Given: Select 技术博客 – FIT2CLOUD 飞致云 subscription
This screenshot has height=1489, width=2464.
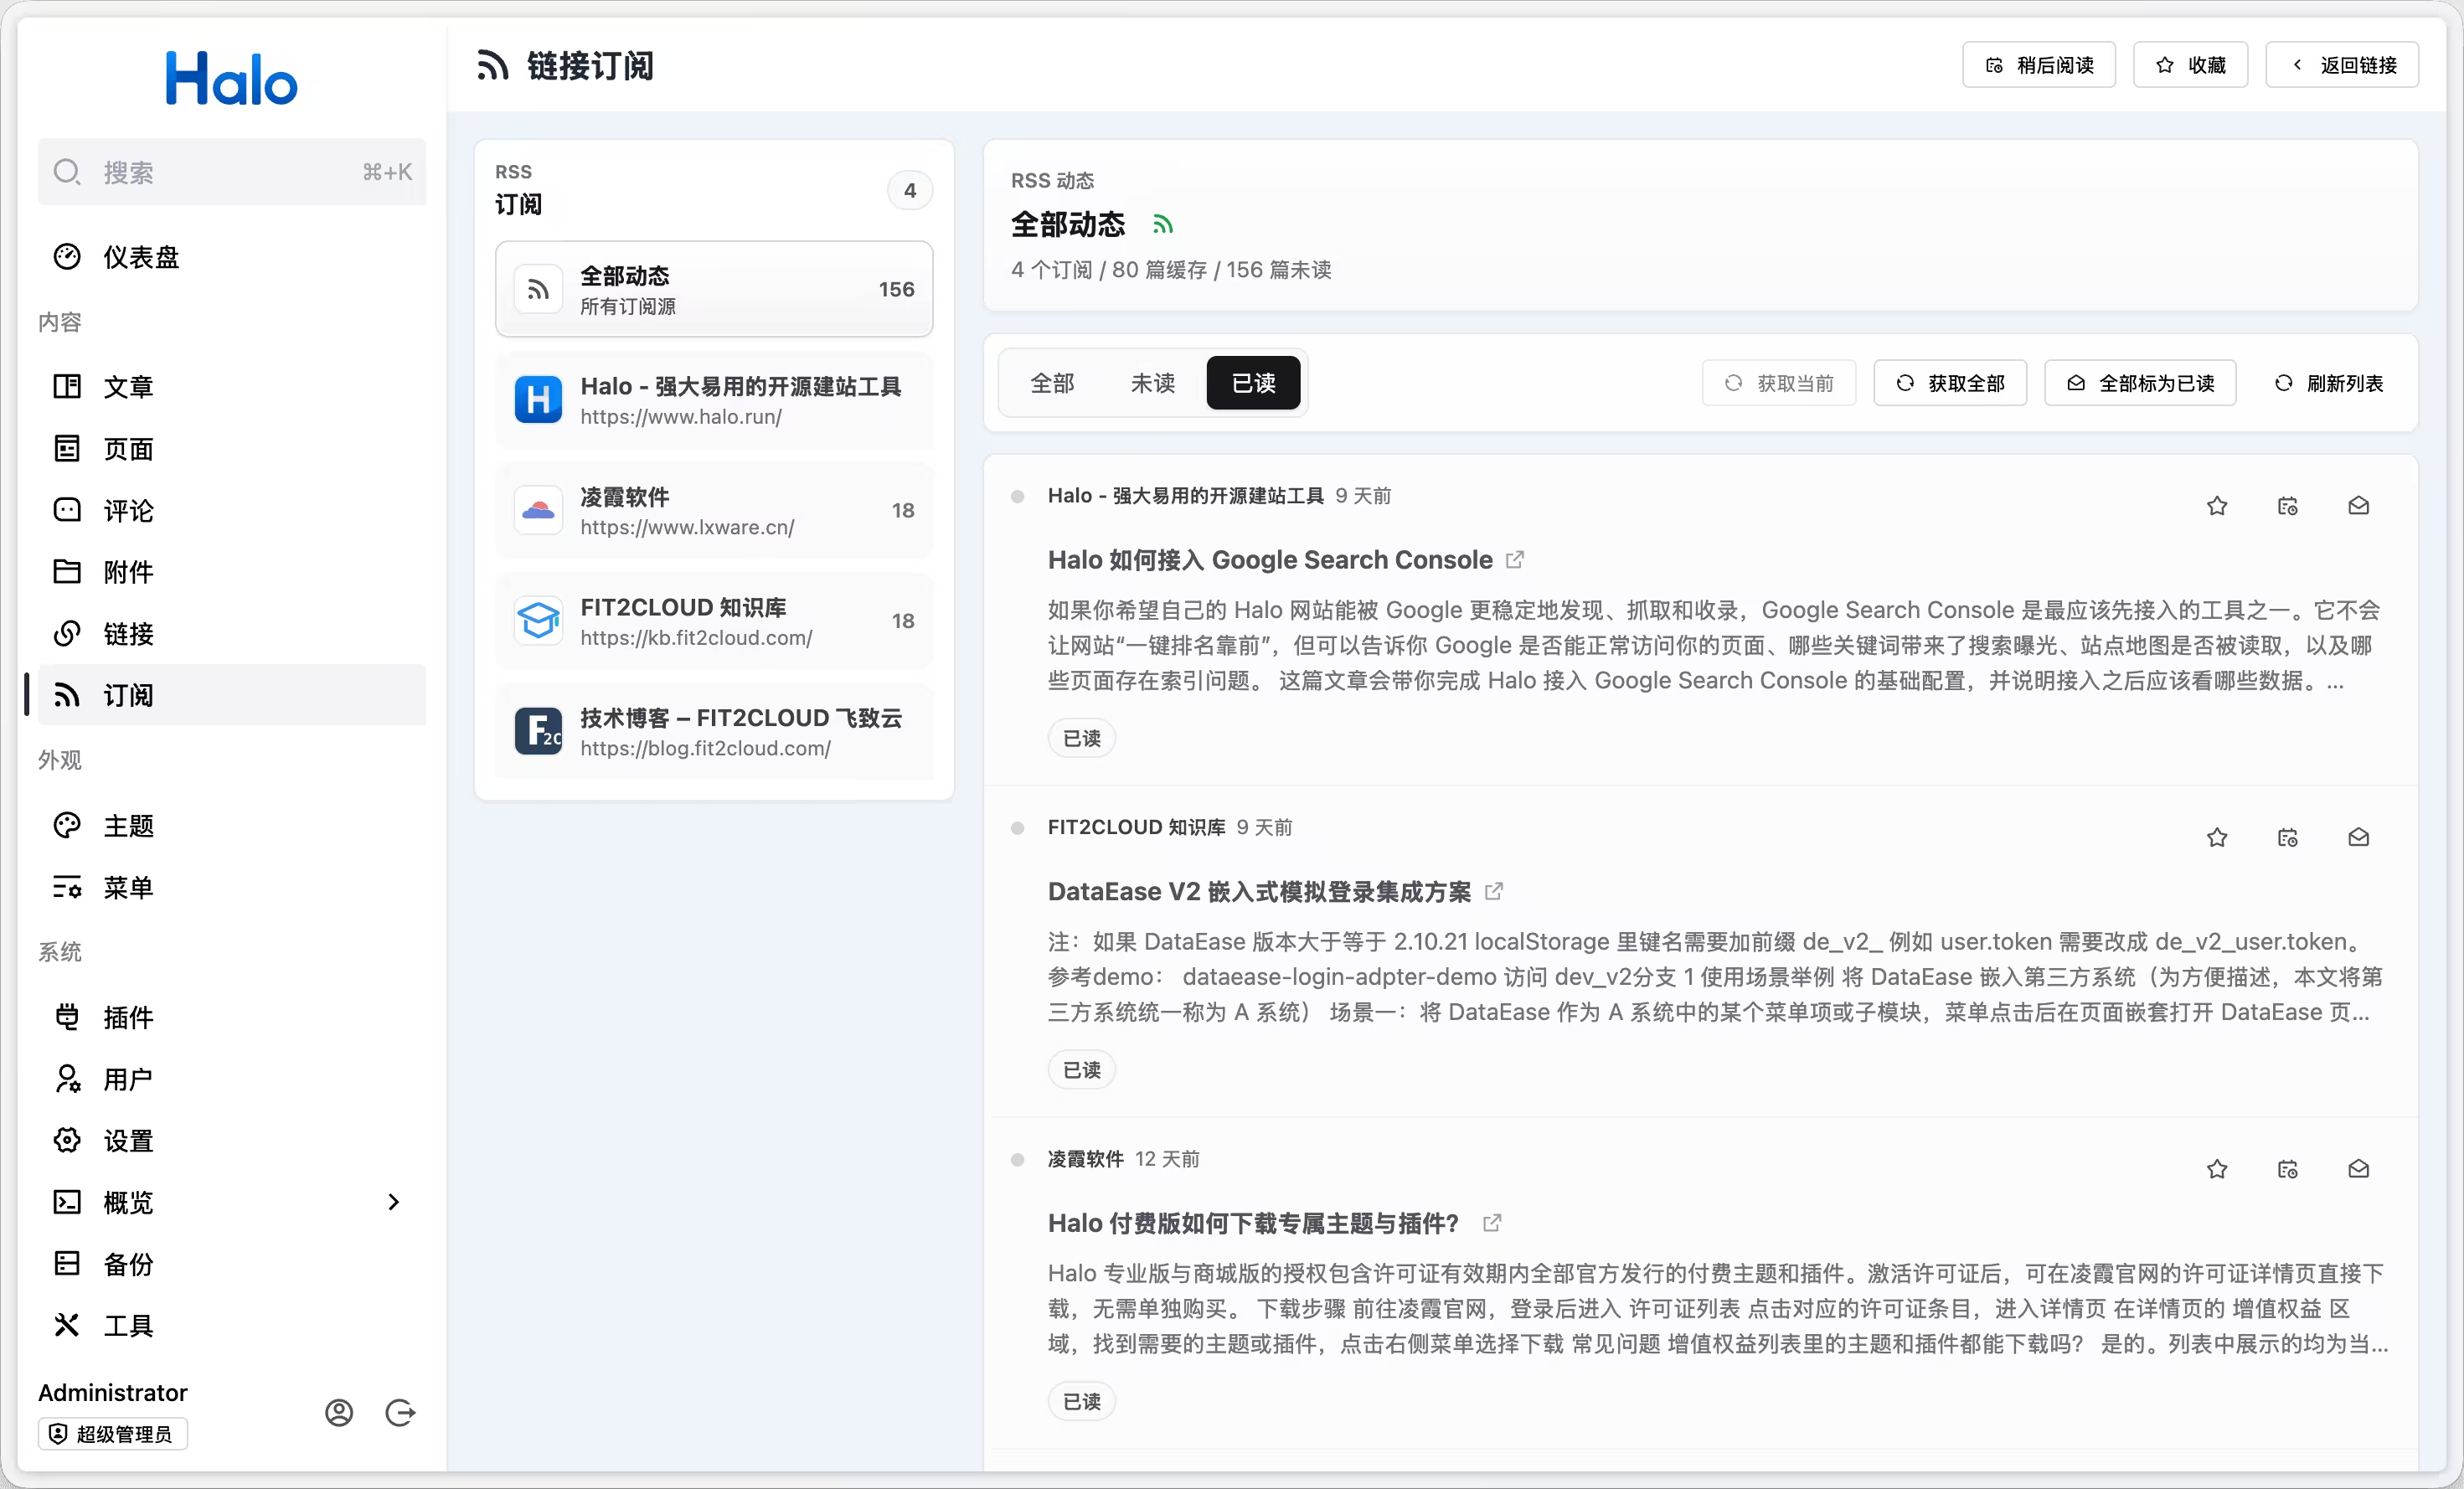Looking at the screenshot, I should 714,731.
